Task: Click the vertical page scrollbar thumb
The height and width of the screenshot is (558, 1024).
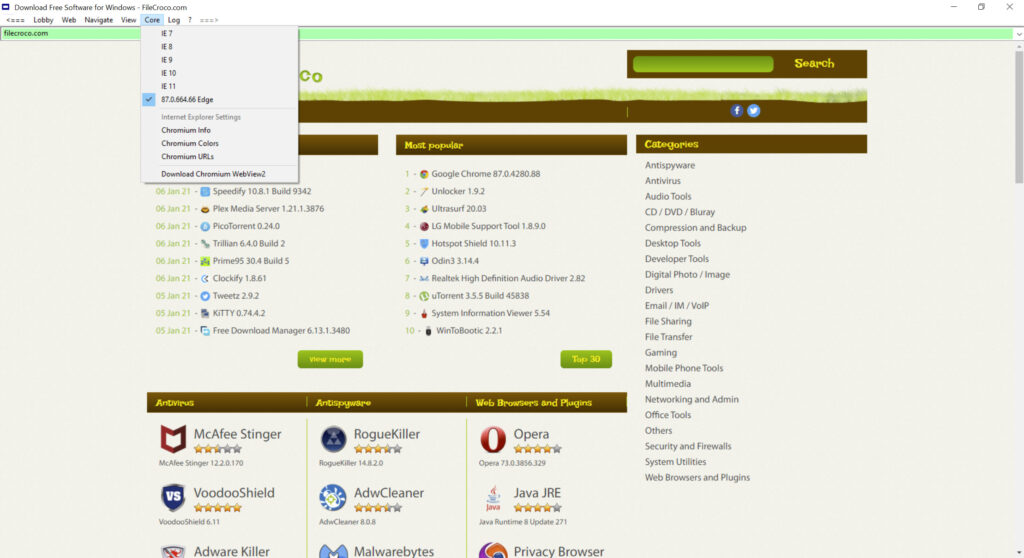Action: (1019, 118)
